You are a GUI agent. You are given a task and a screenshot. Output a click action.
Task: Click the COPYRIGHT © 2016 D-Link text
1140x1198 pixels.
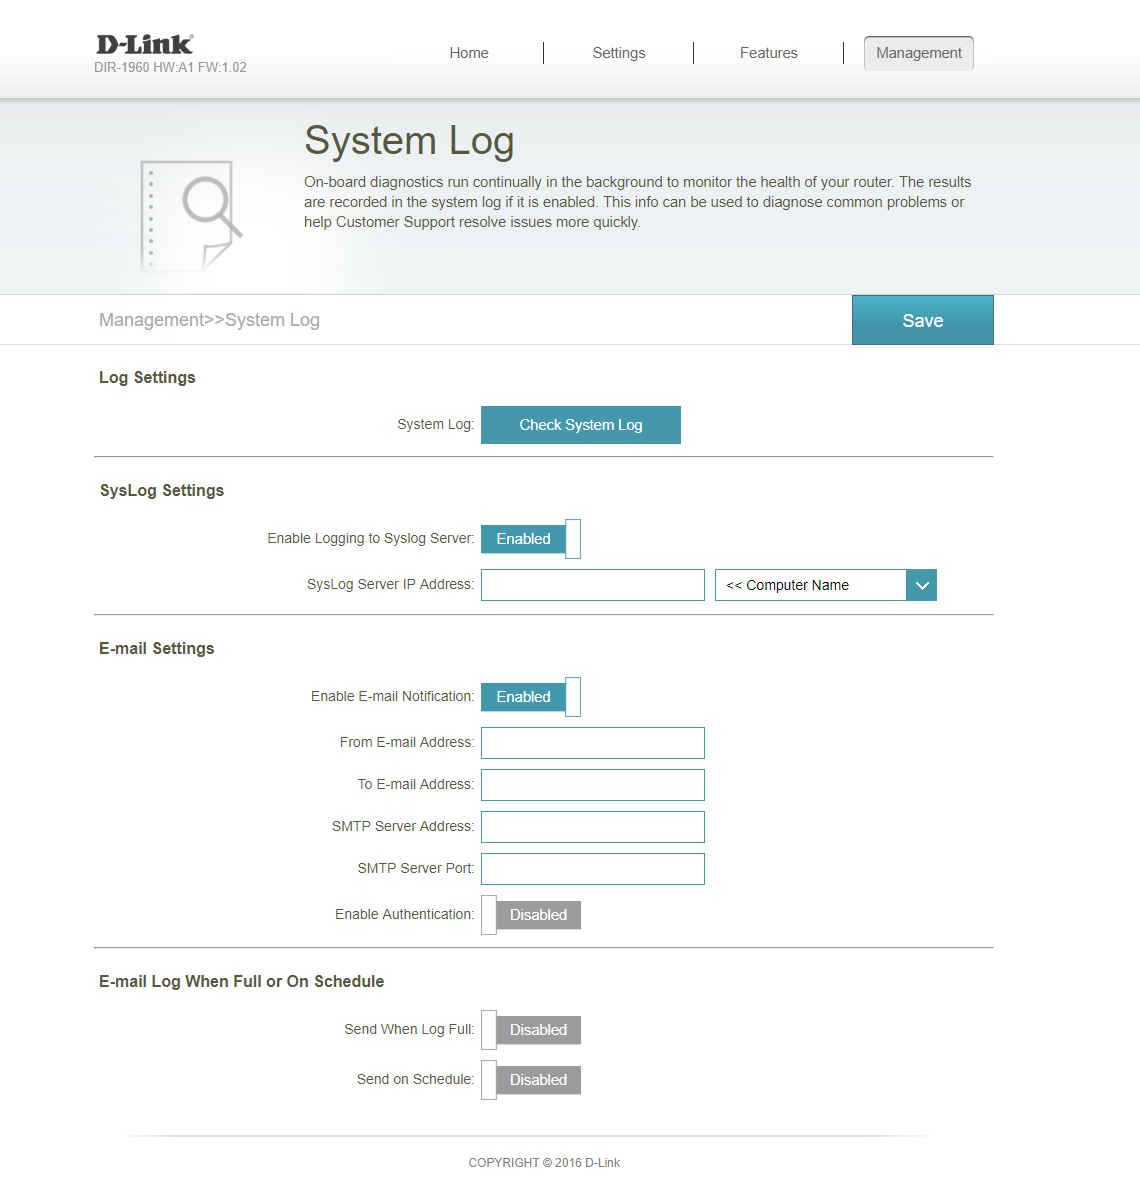(544, 1162)
